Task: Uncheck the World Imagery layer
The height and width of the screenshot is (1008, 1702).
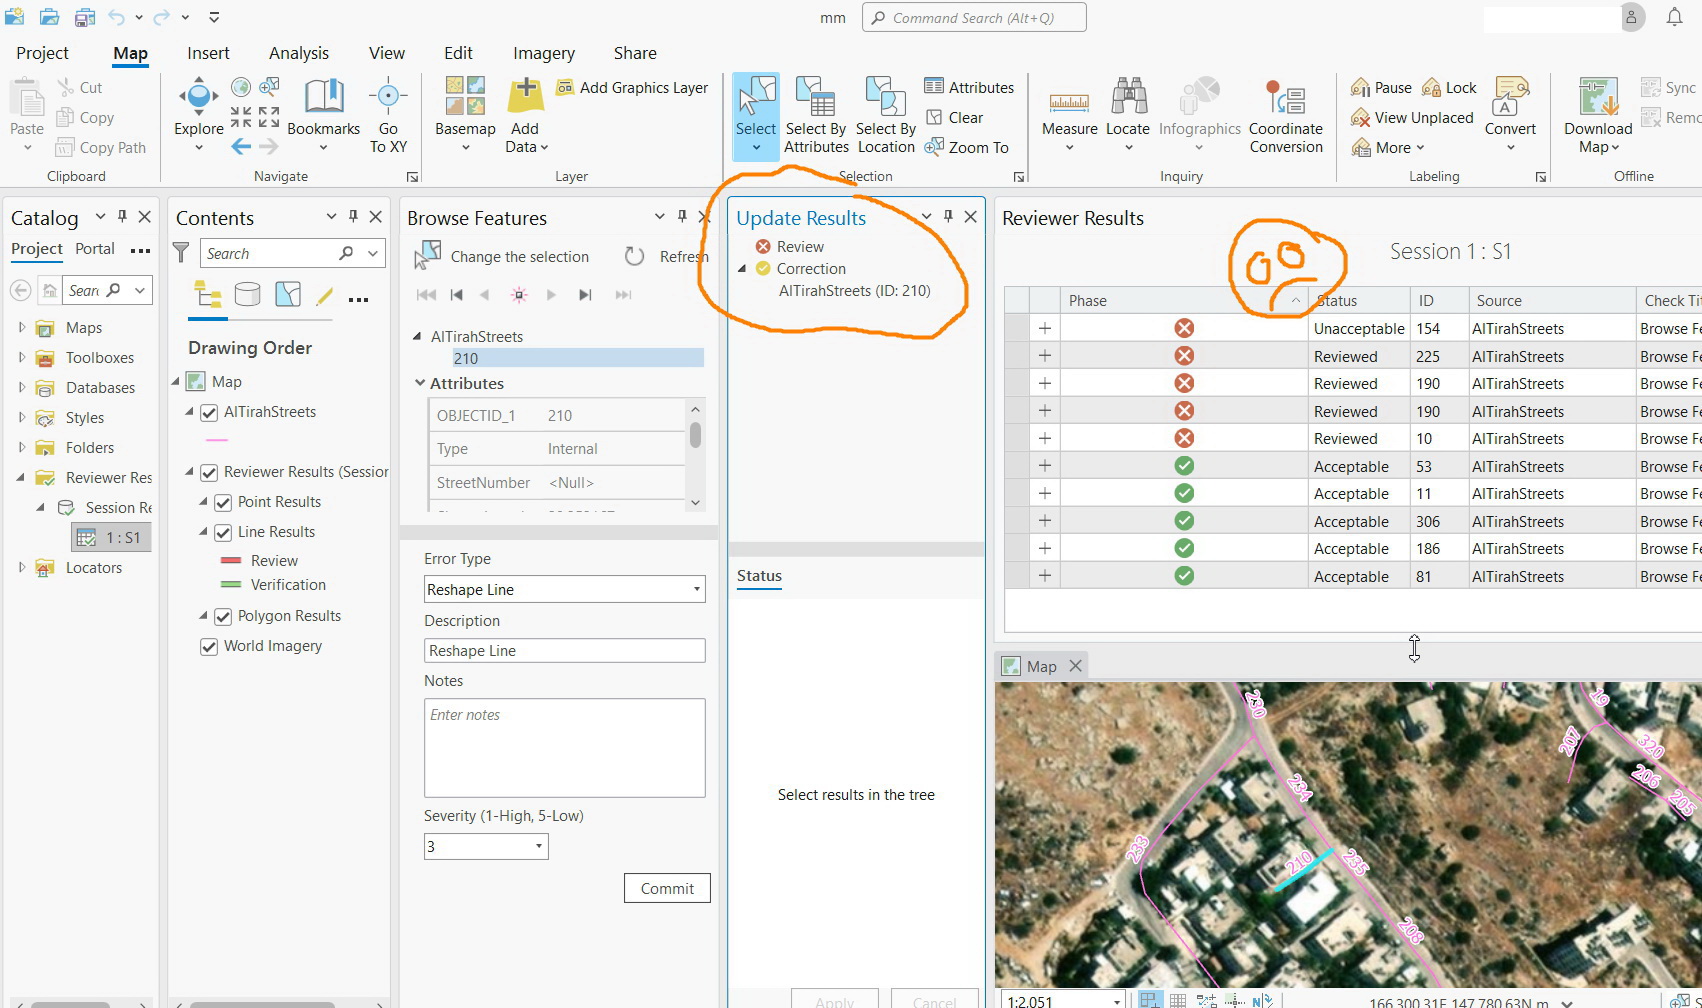Action: [208, 646]
